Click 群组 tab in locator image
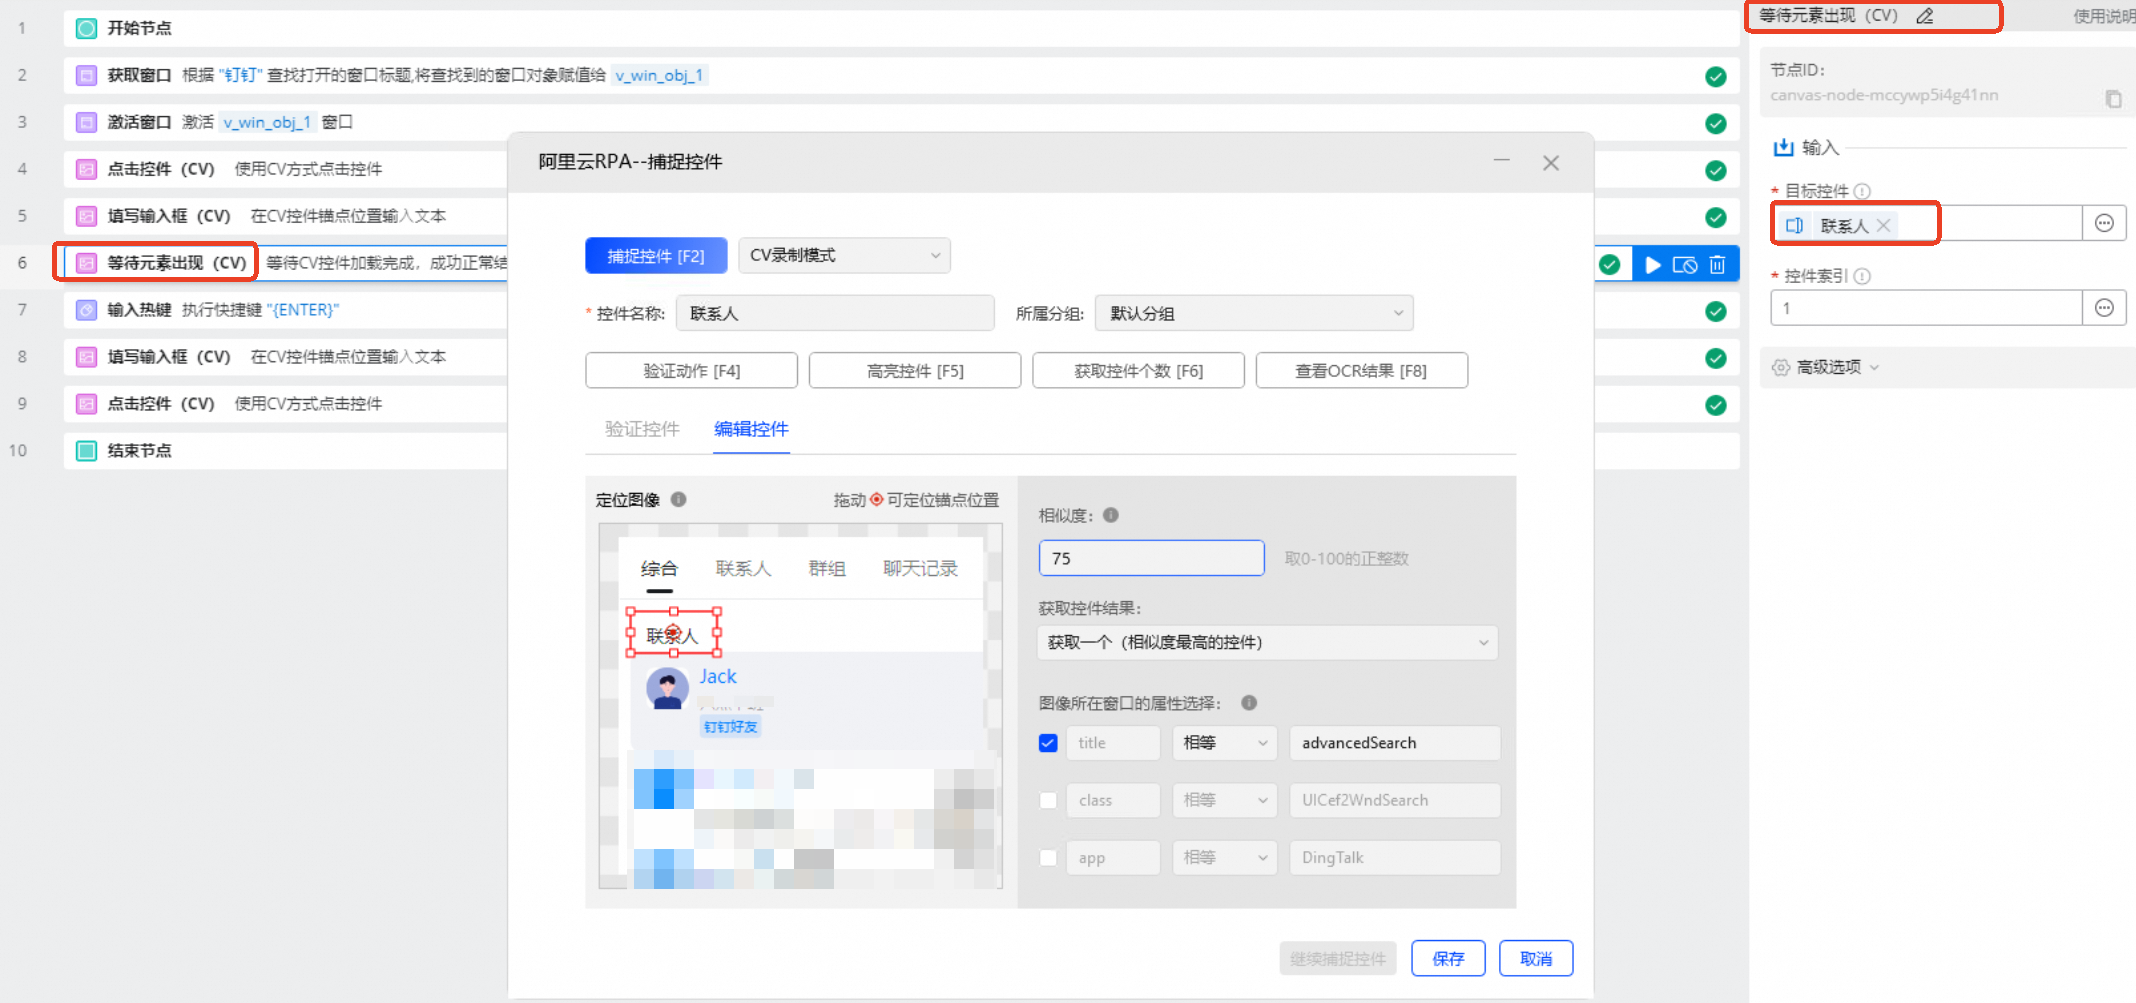 point(827,569)
